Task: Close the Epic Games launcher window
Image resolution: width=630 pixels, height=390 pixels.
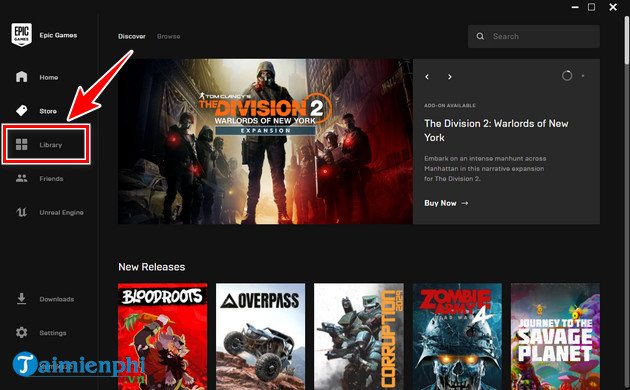Action: tap(613, 7)
